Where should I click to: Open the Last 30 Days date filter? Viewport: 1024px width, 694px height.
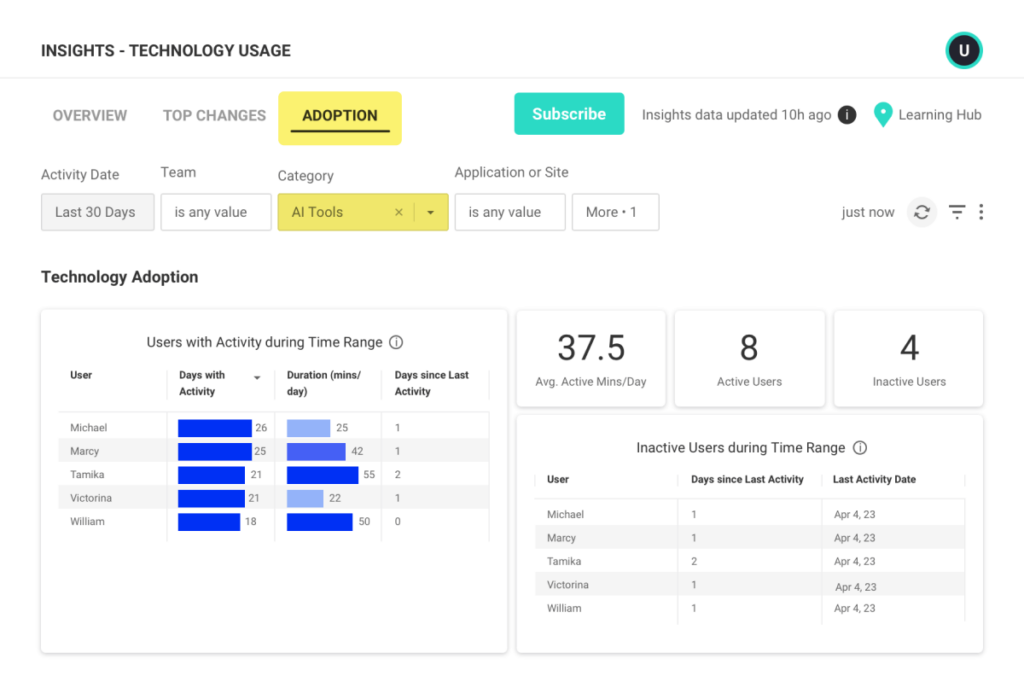click(97, 212)
